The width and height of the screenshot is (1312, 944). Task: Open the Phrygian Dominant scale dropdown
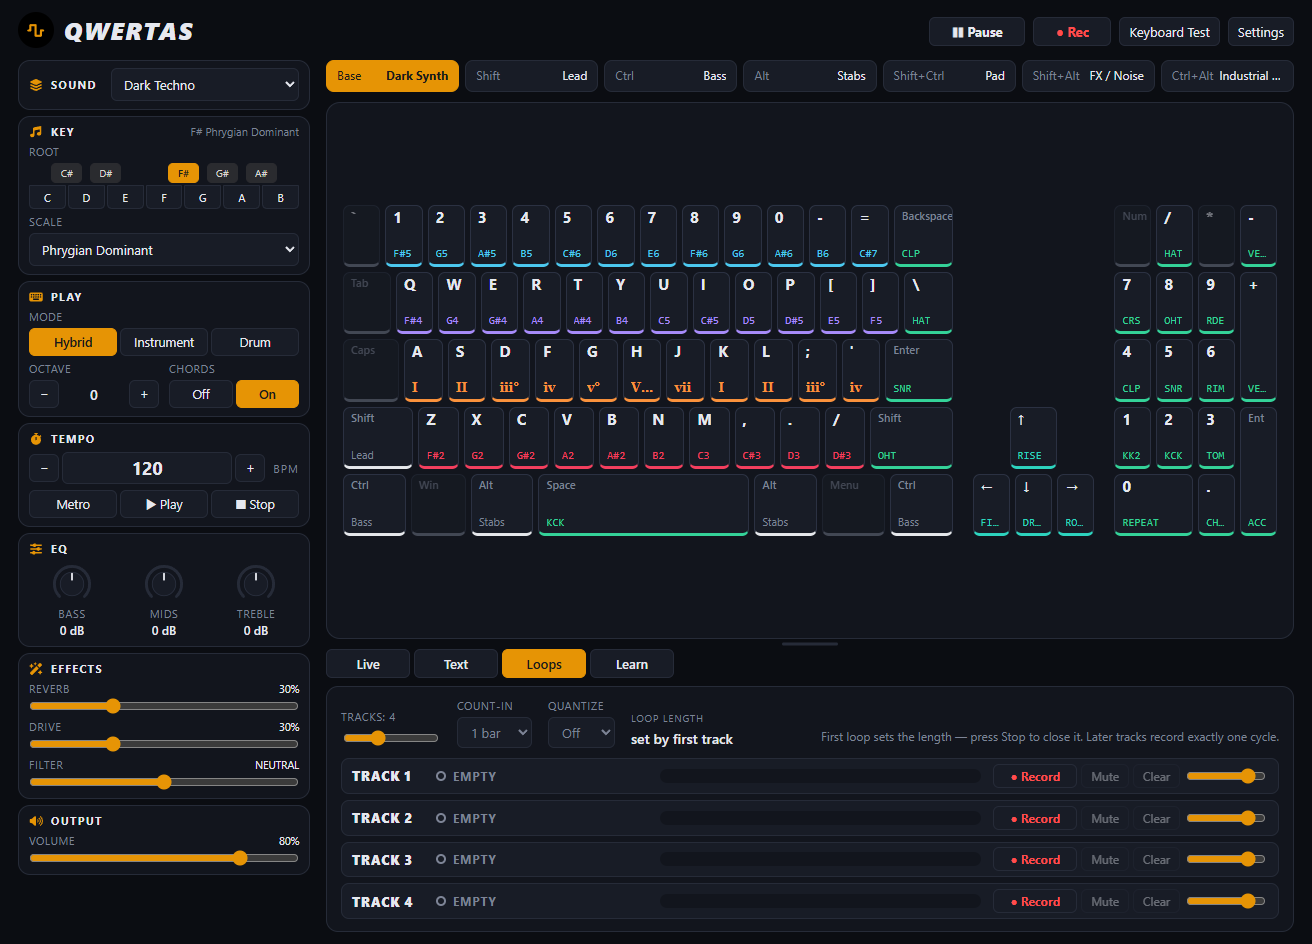[164, 250]
